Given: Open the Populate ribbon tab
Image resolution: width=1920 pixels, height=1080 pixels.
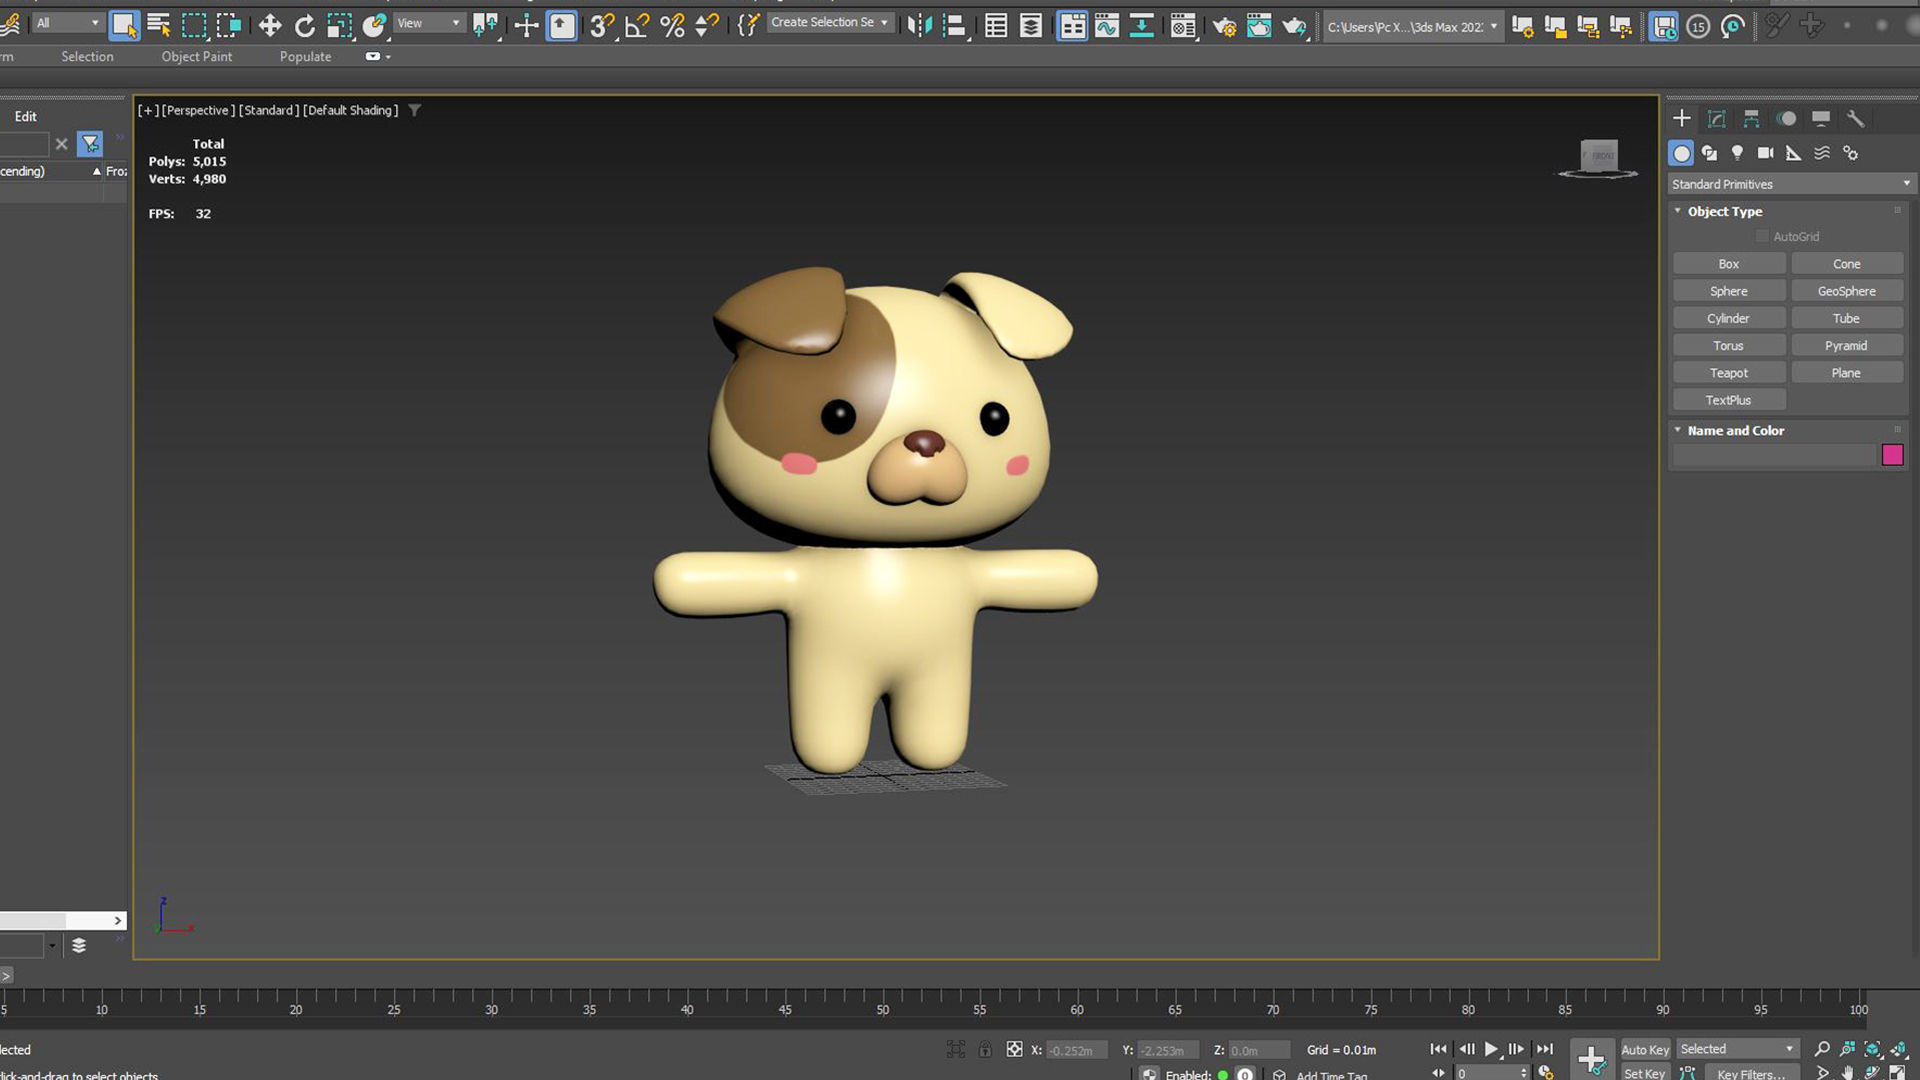Looking at the screenshot, I should [305, 57].
